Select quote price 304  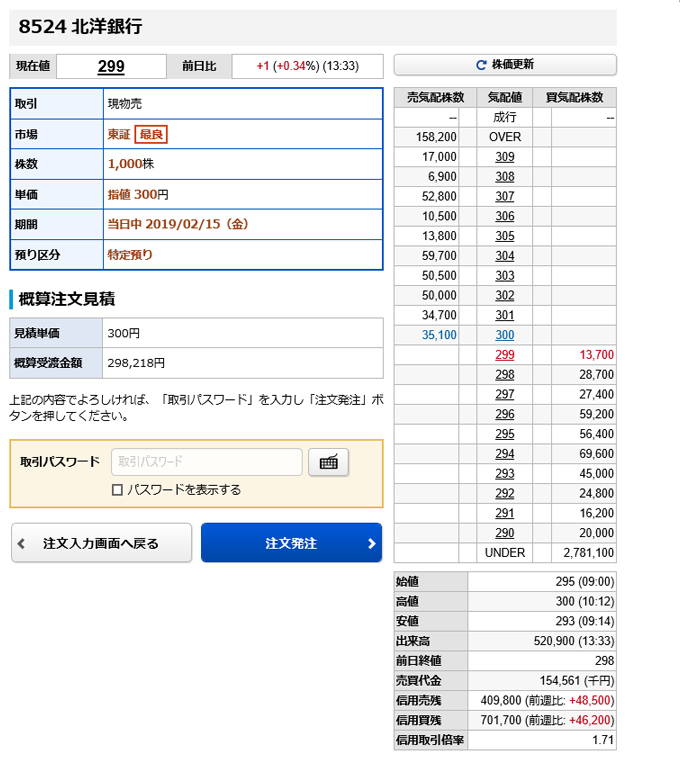(x=505, y=256)
